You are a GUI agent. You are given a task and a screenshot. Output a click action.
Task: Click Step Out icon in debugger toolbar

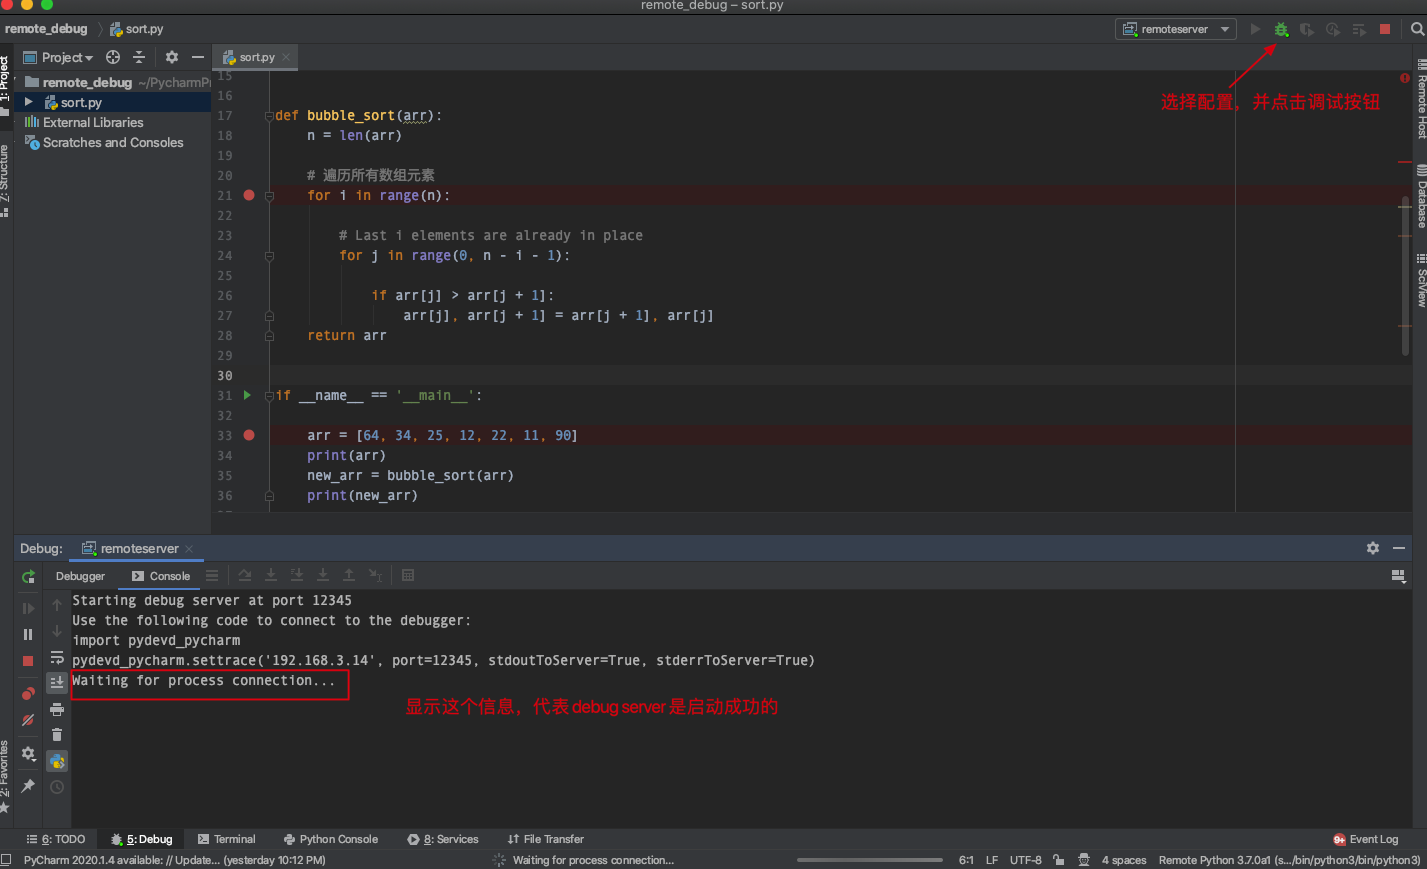349,575
